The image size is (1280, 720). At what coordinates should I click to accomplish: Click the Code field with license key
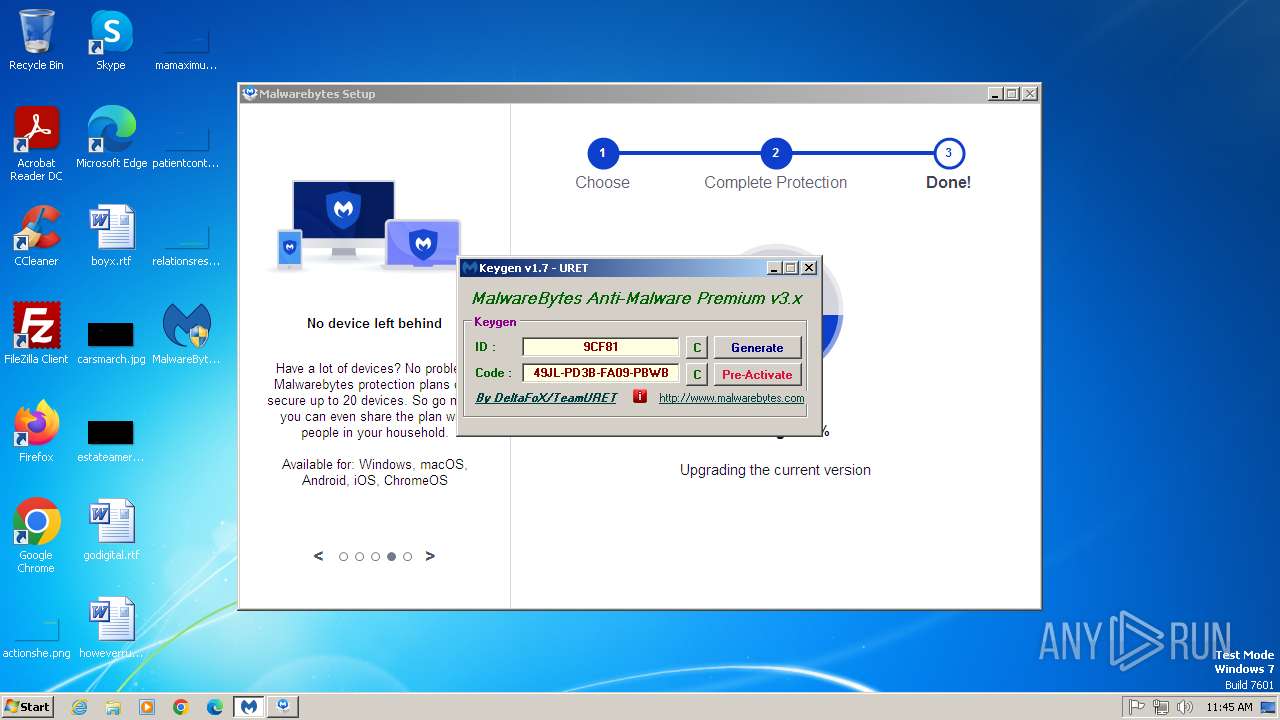[x=601, y=373]
